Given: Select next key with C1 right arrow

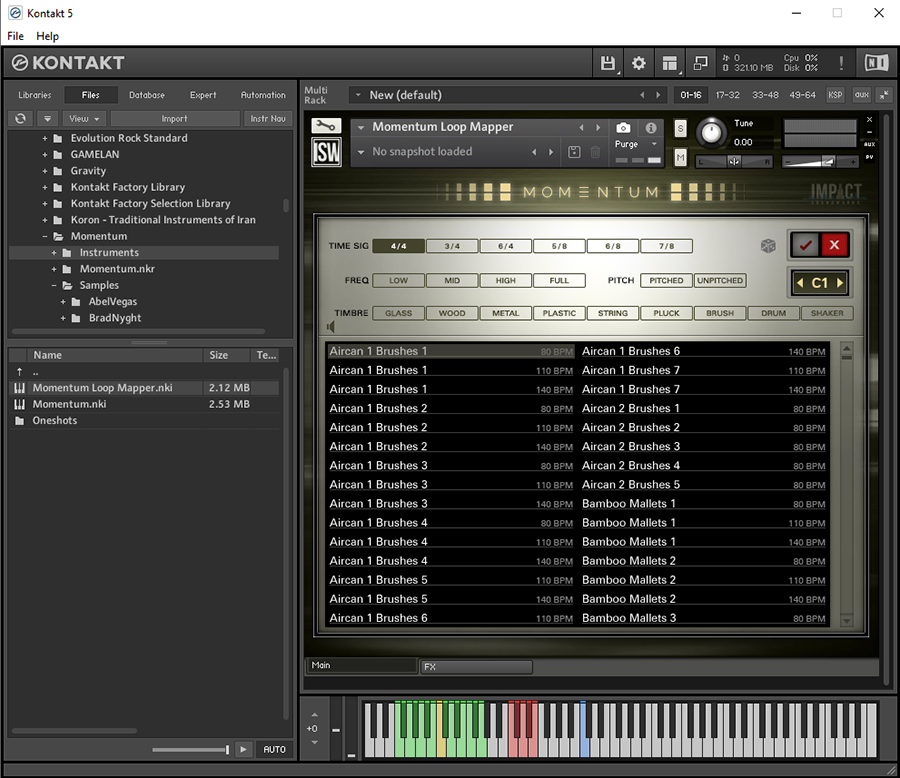Looking at the screenshot, I should [x=839, y=282].
